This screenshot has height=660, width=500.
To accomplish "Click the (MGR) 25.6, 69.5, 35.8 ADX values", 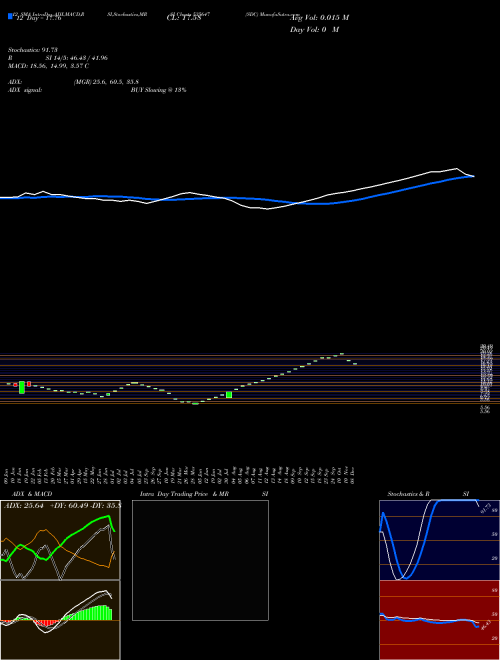I will (106, 82).
